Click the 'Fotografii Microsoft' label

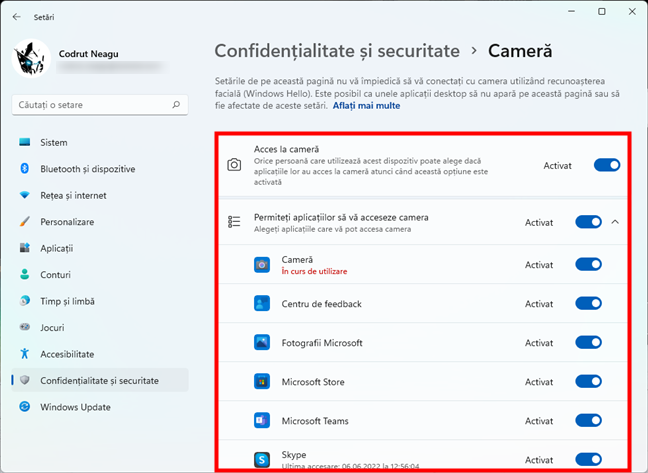322,343
